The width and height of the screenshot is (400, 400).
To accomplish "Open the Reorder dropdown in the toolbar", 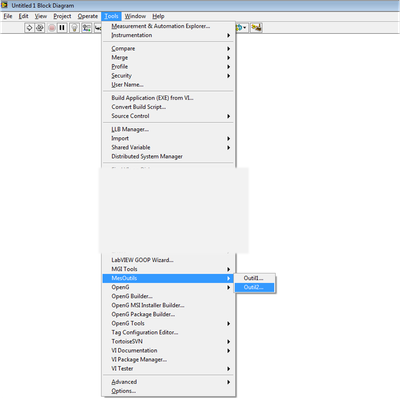I will (242, 28).
